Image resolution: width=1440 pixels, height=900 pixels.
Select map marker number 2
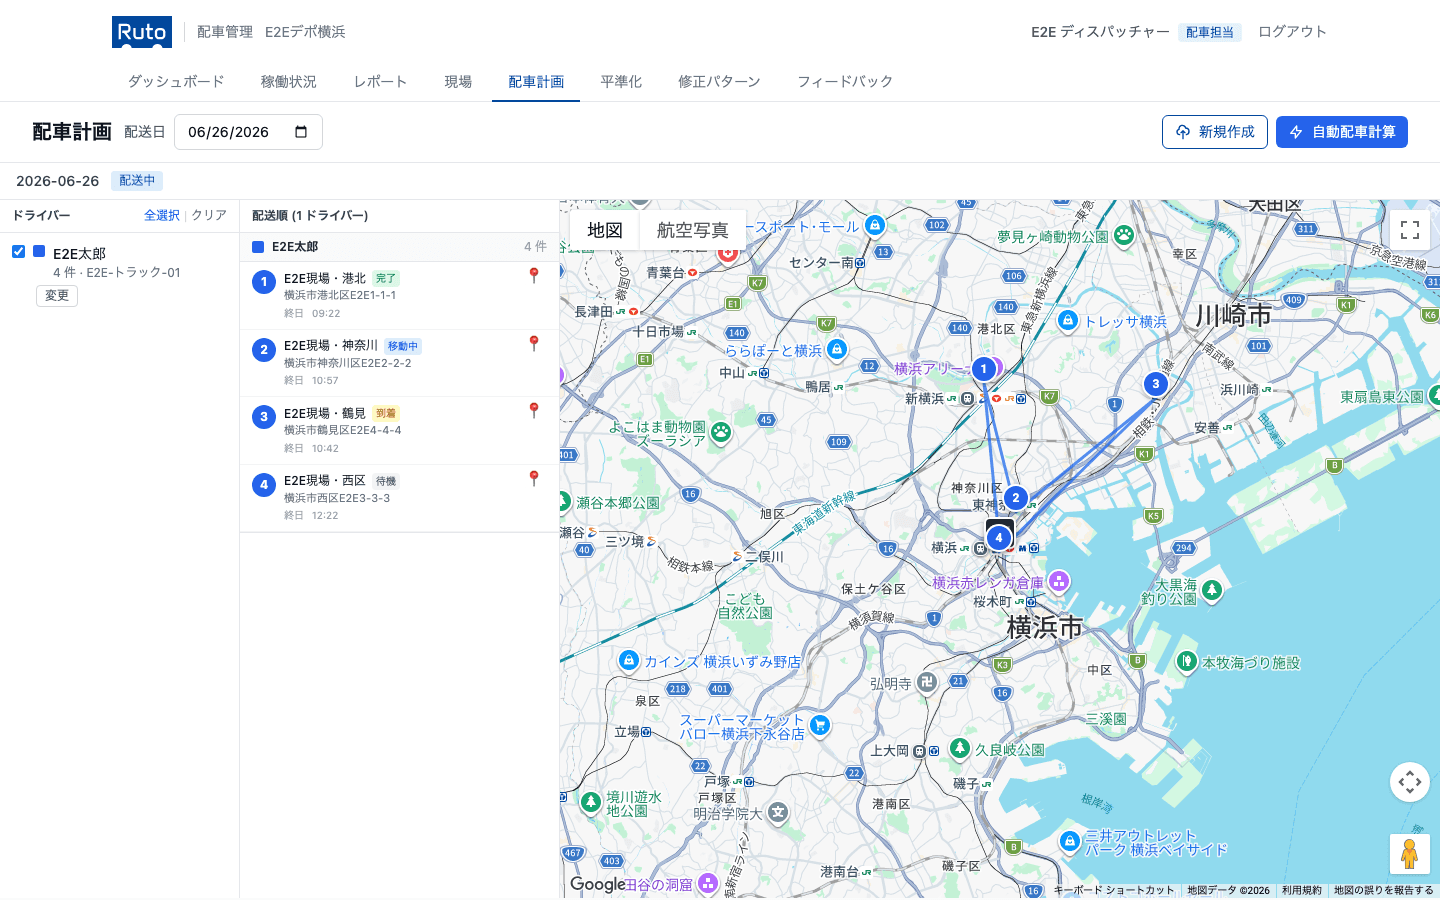[x=1016, y=497]
